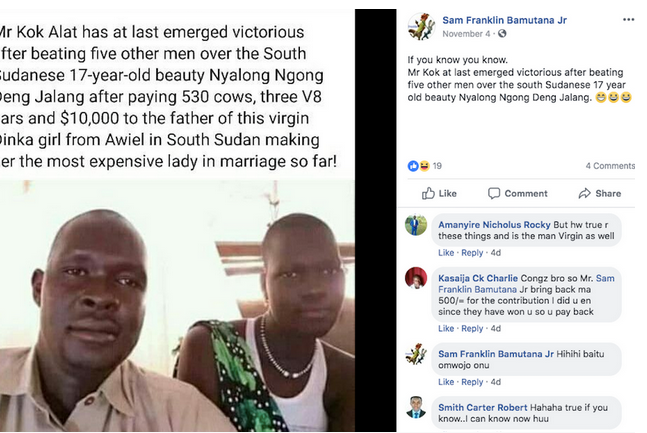
Task: Open the reactions count 19
Action: (437, 166)
